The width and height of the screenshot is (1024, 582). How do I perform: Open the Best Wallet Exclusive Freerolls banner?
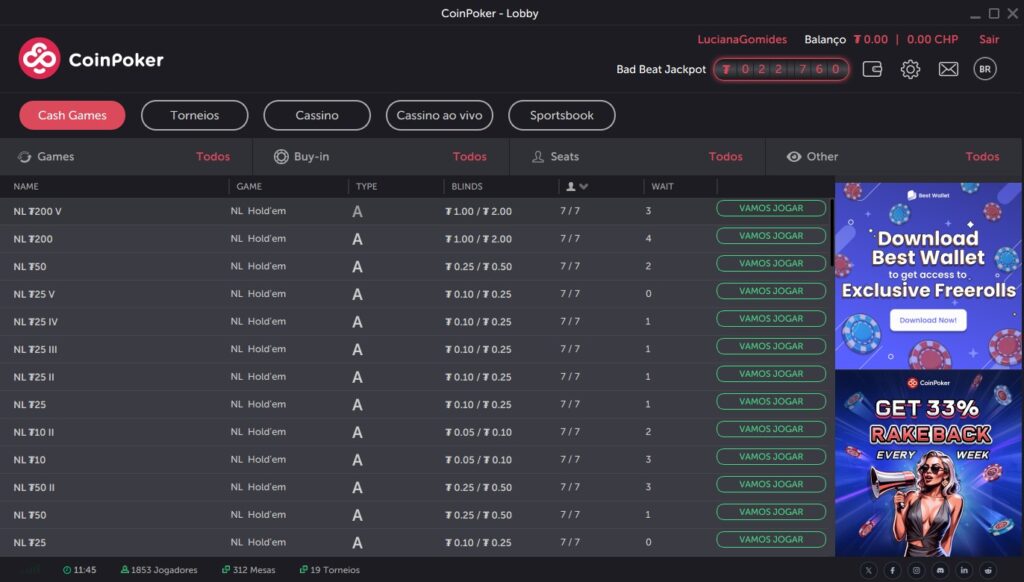click(x=928, y=276)
